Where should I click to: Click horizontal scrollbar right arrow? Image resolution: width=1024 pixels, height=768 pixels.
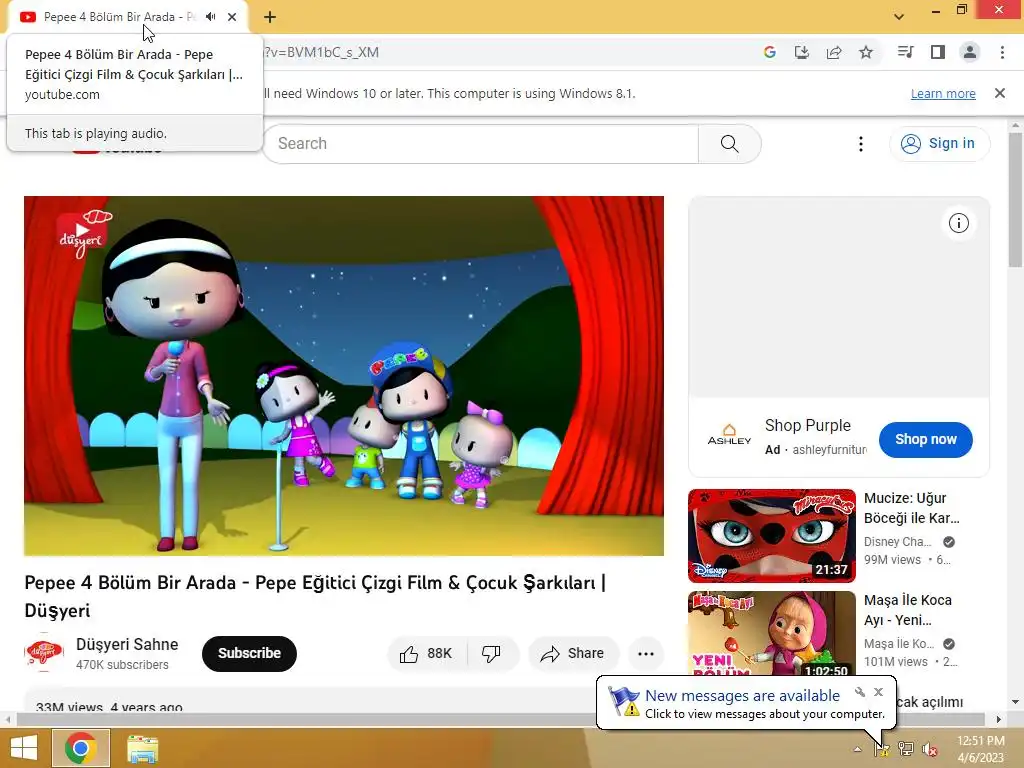tap(998, 719)
